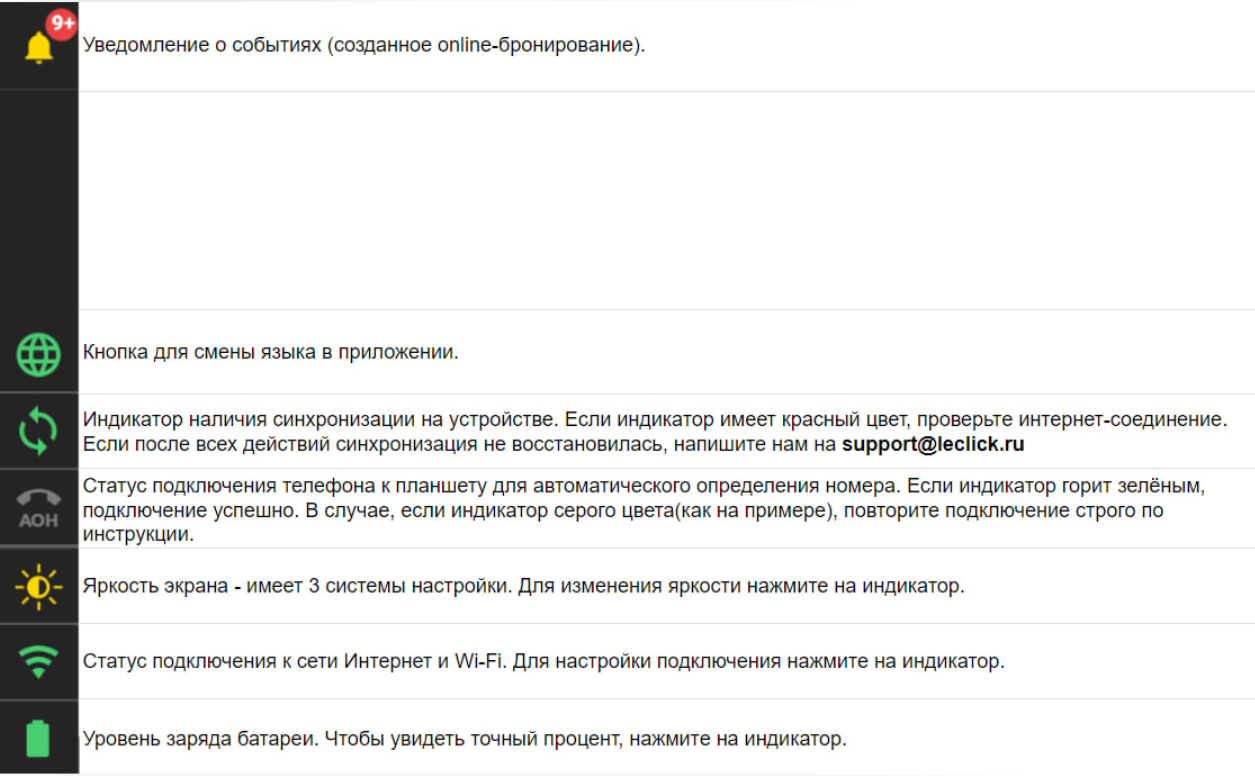Click the support@leclick.ru email address

933,444
